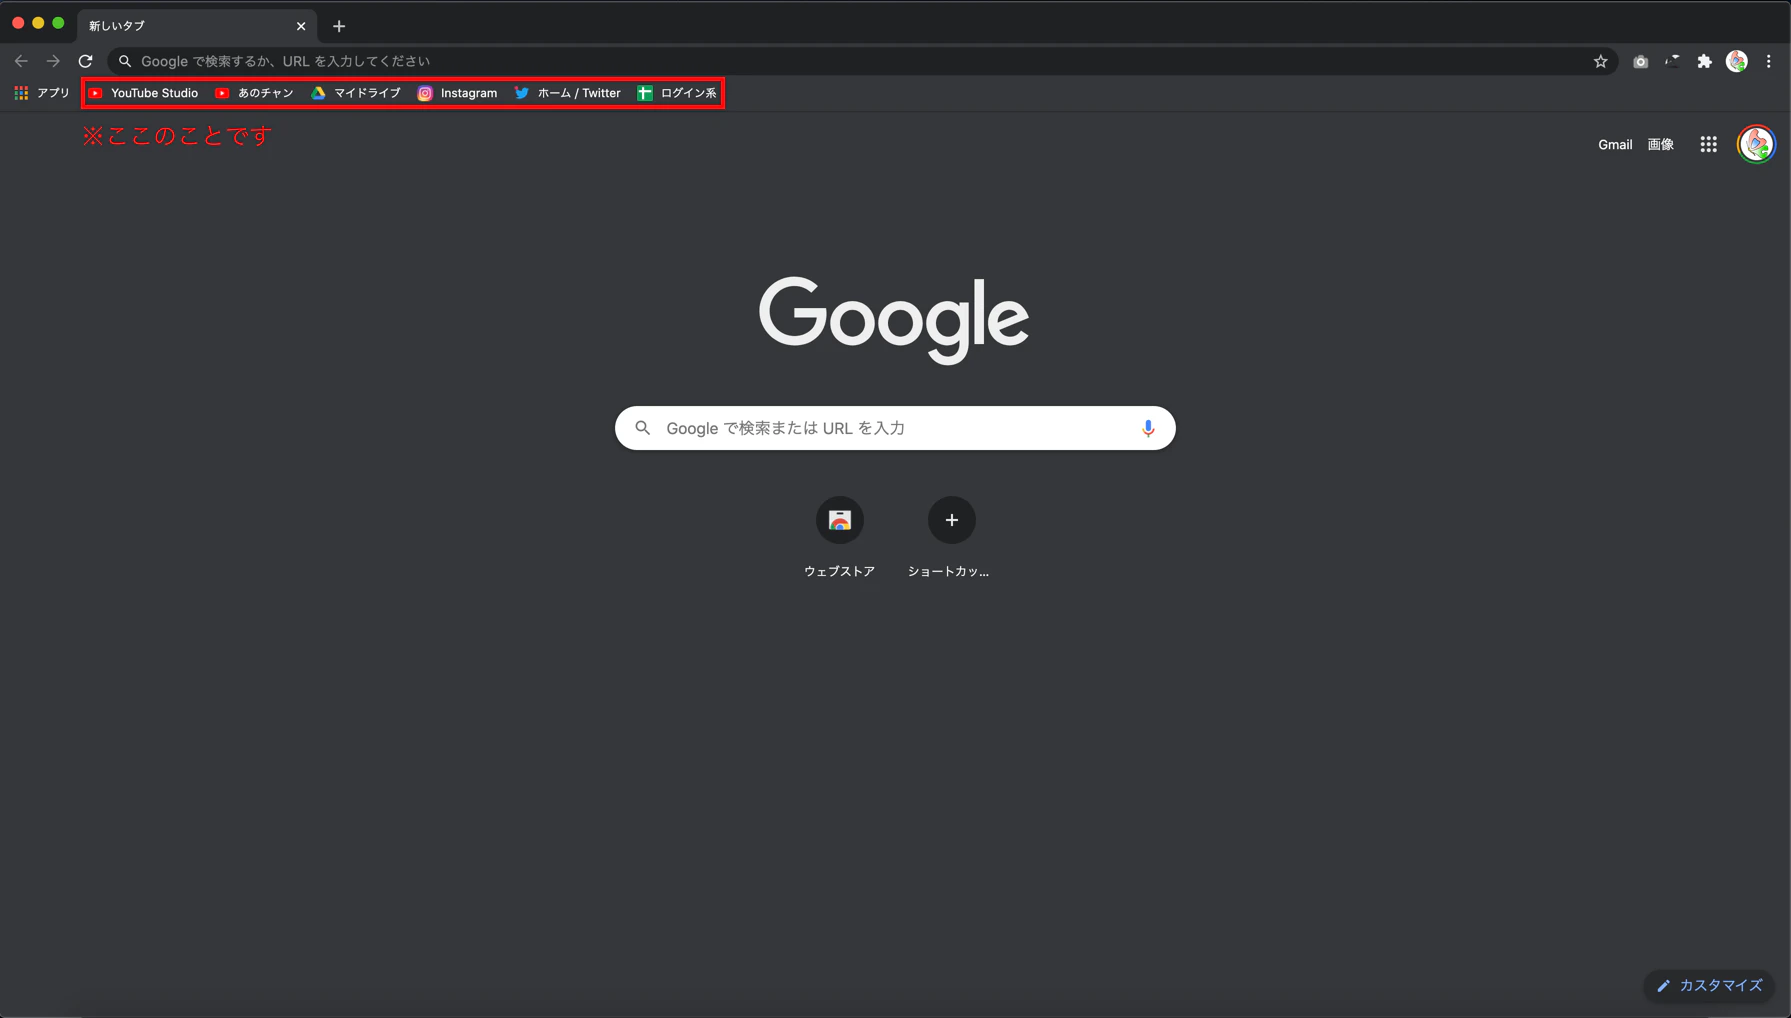Click the camera extension icon
This screenshot has height=1018, width=1791.
click(1640, 61)
